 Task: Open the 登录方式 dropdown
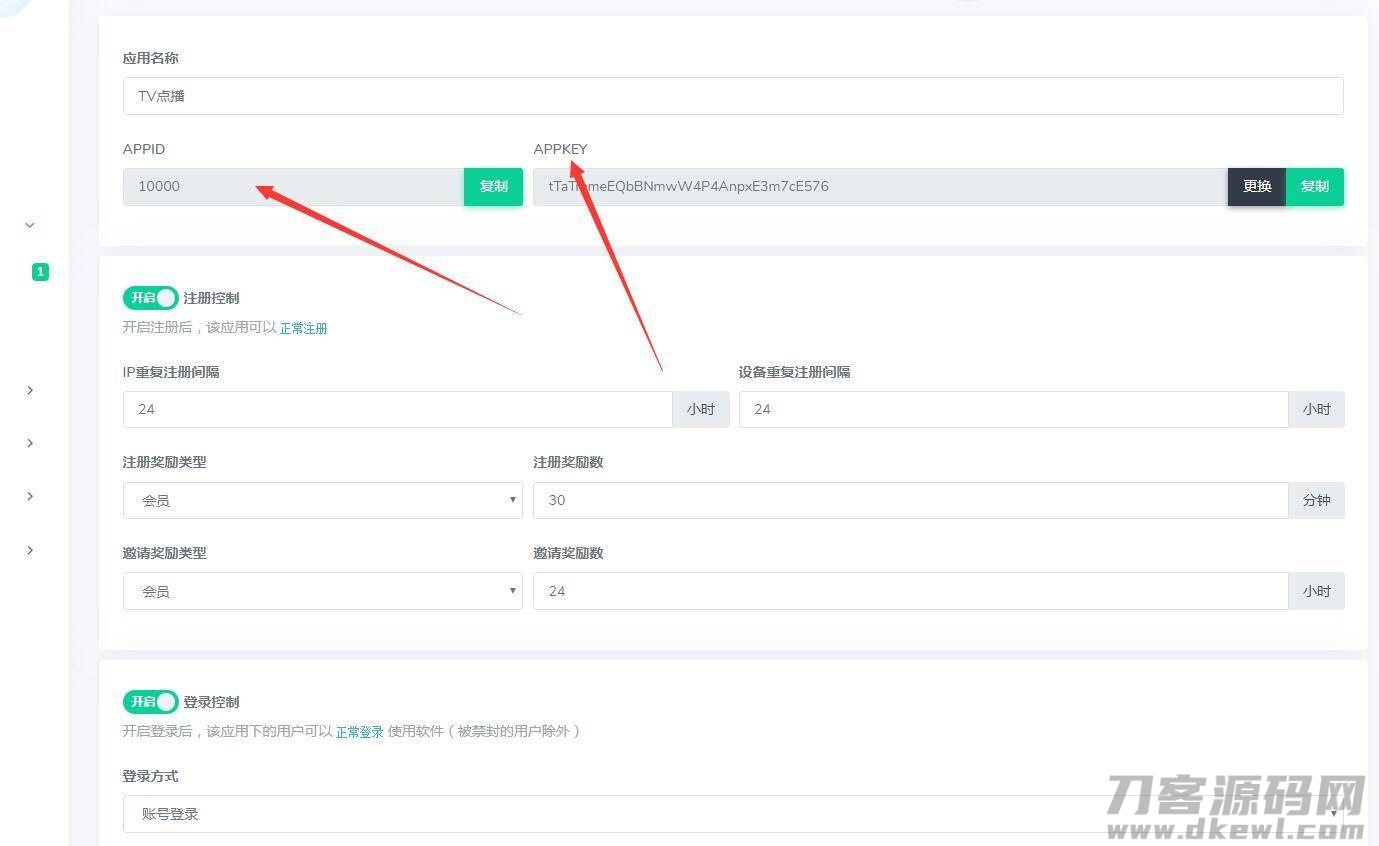732,814
